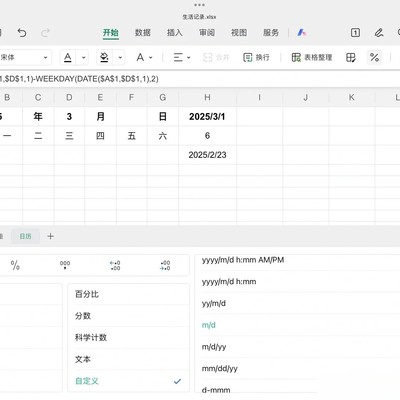Select cell containing 2025/2/23
400x400 pixels.
(207, 155)
